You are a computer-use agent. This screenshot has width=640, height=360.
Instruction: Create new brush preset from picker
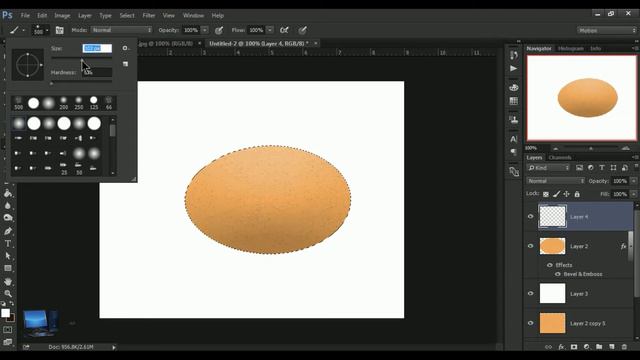click(125, 64)
